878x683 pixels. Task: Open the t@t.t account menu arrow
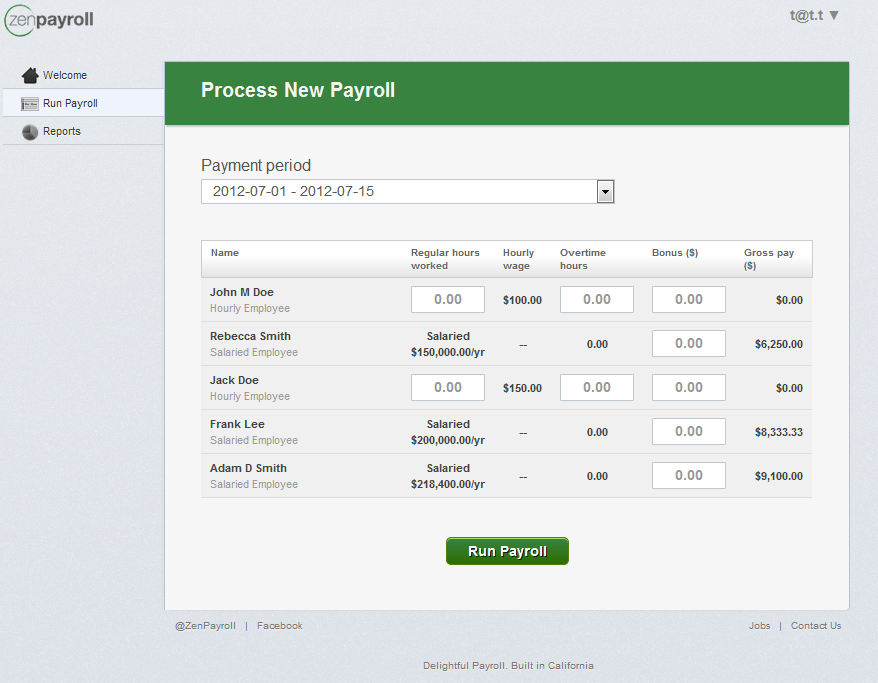click(x=834, y=16)
